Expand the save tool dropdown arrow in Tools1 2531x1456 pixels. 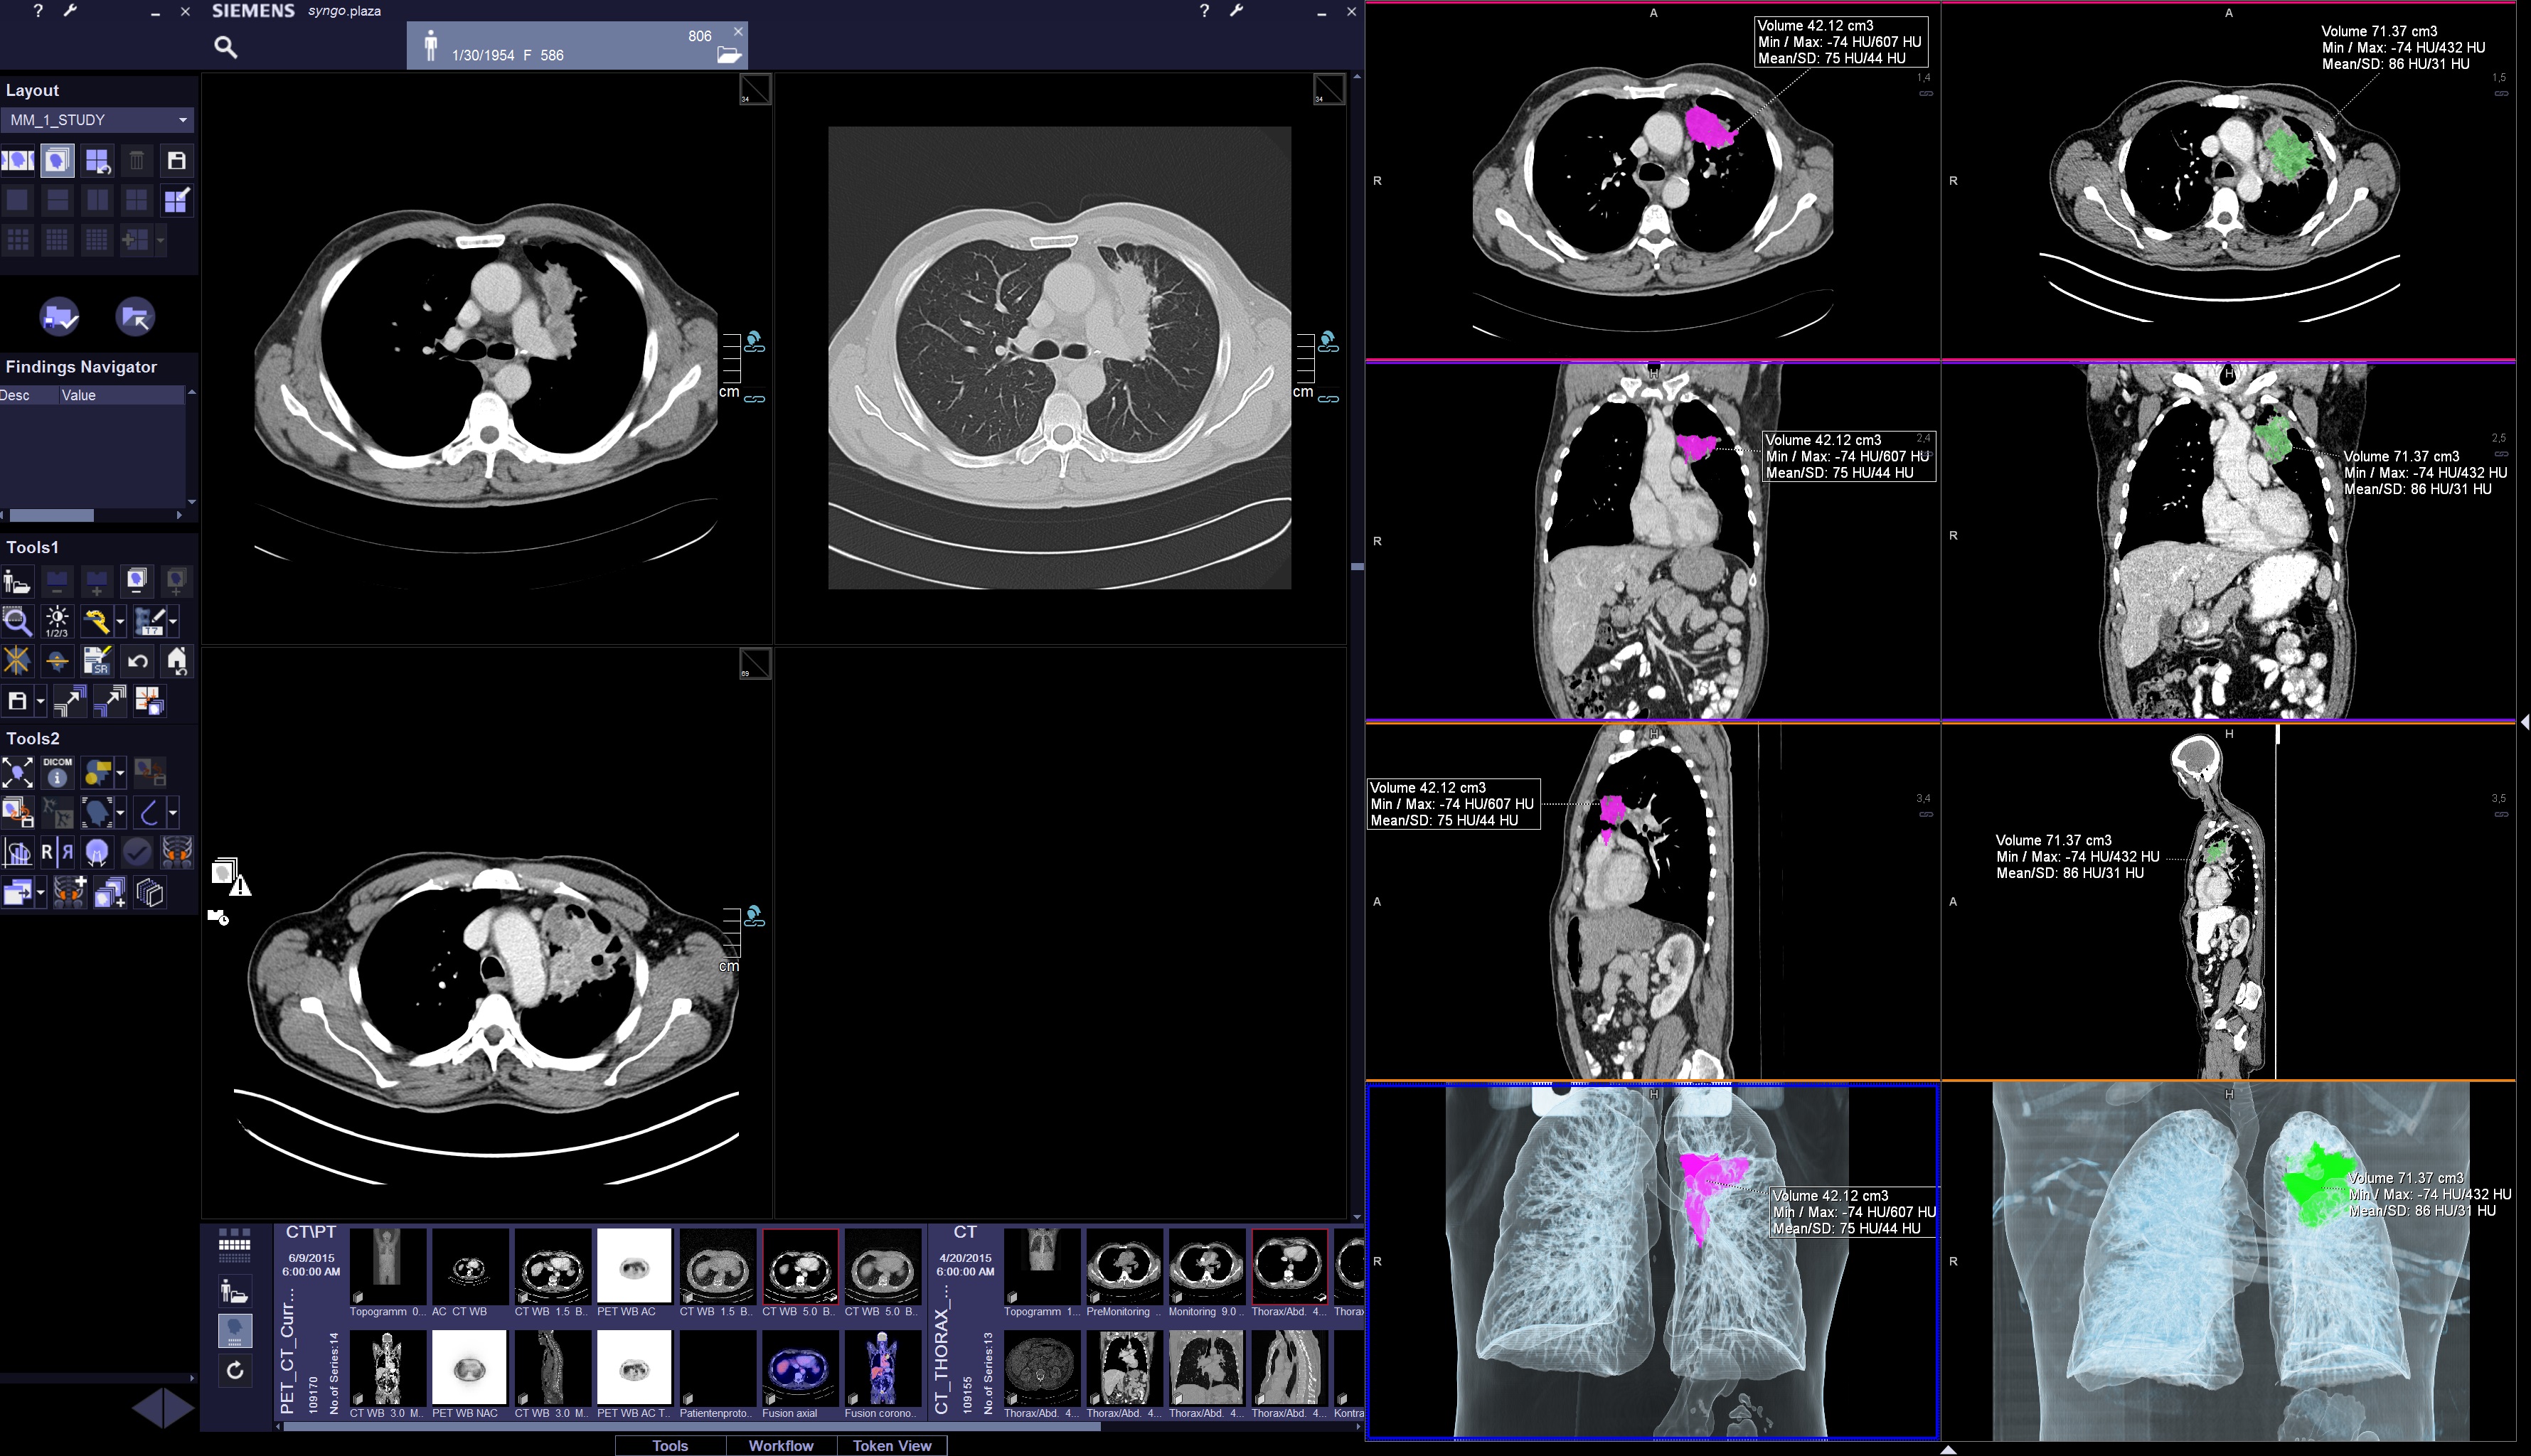(40, 701)
